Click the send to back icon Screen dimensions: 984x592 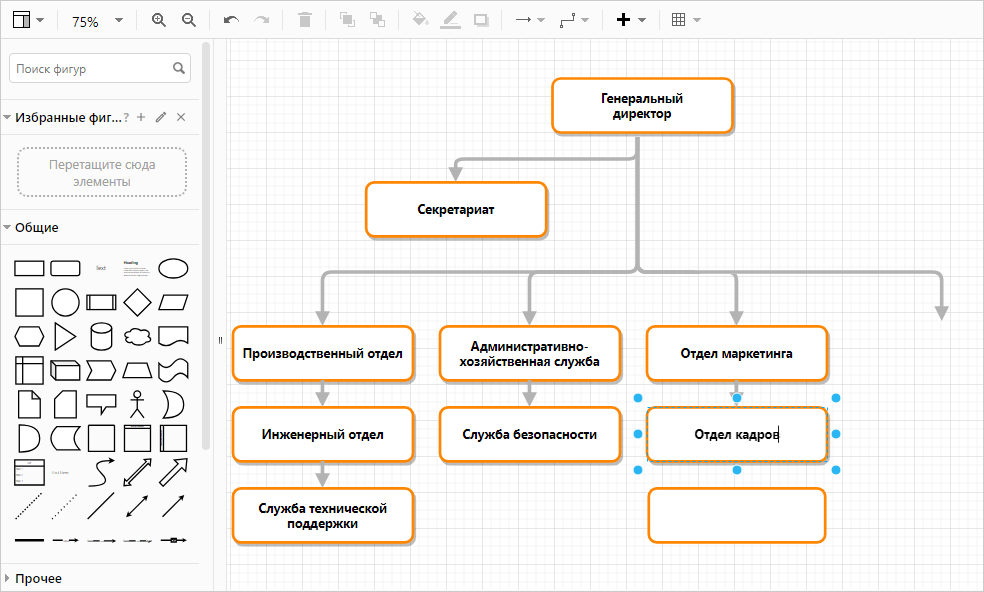click(377, 20)
